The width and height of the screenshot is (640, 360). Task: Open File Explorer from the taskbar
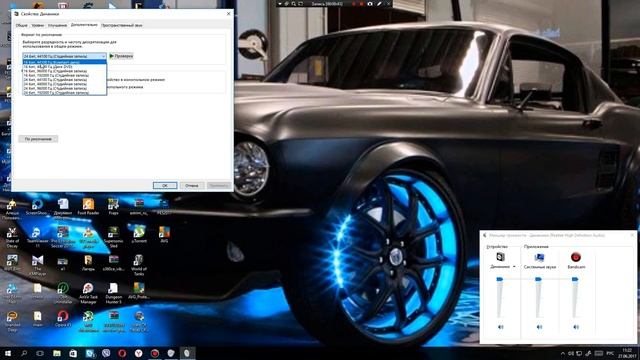(x=57, y=353)
